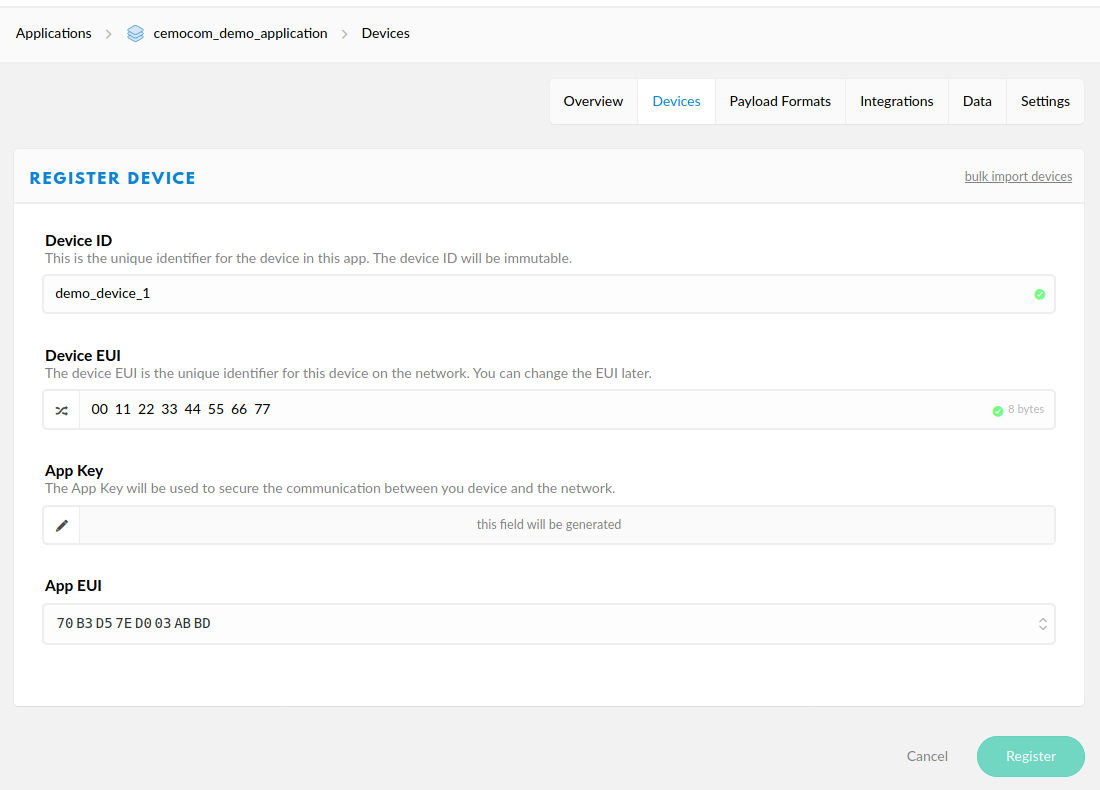The image size is (1100, 790).
Task: Click the first breadcrumb chevron separator
Action: (108, 34)
